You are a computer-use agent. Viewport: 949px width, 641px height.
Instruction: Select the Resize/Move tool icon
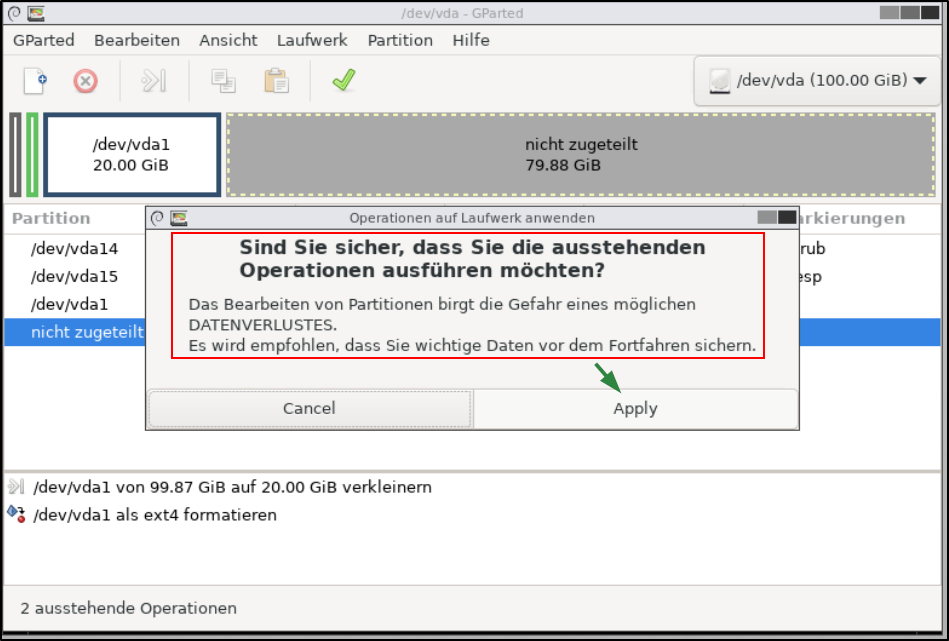point(152,80)
